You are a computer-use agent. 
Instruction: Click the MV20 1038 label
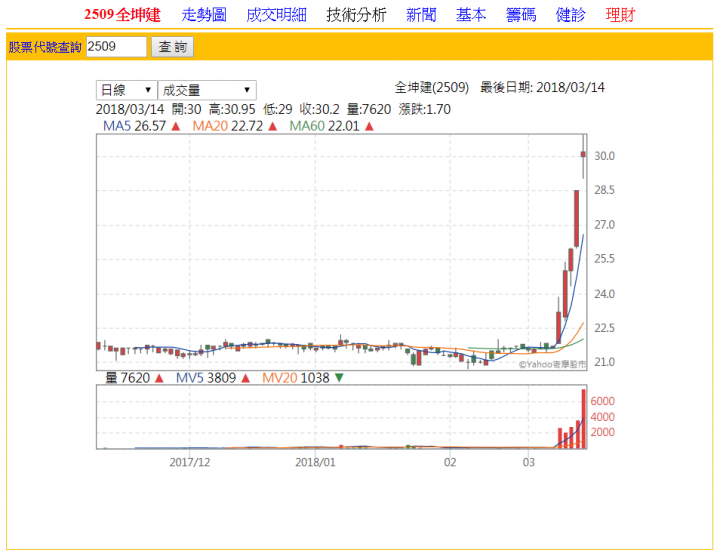296,378
